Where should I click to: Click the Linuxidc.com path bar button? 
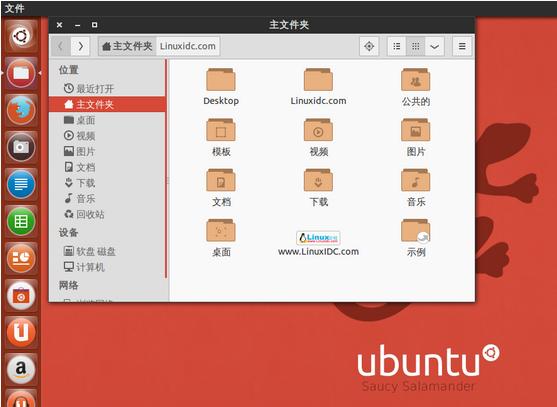coord(188,46)
